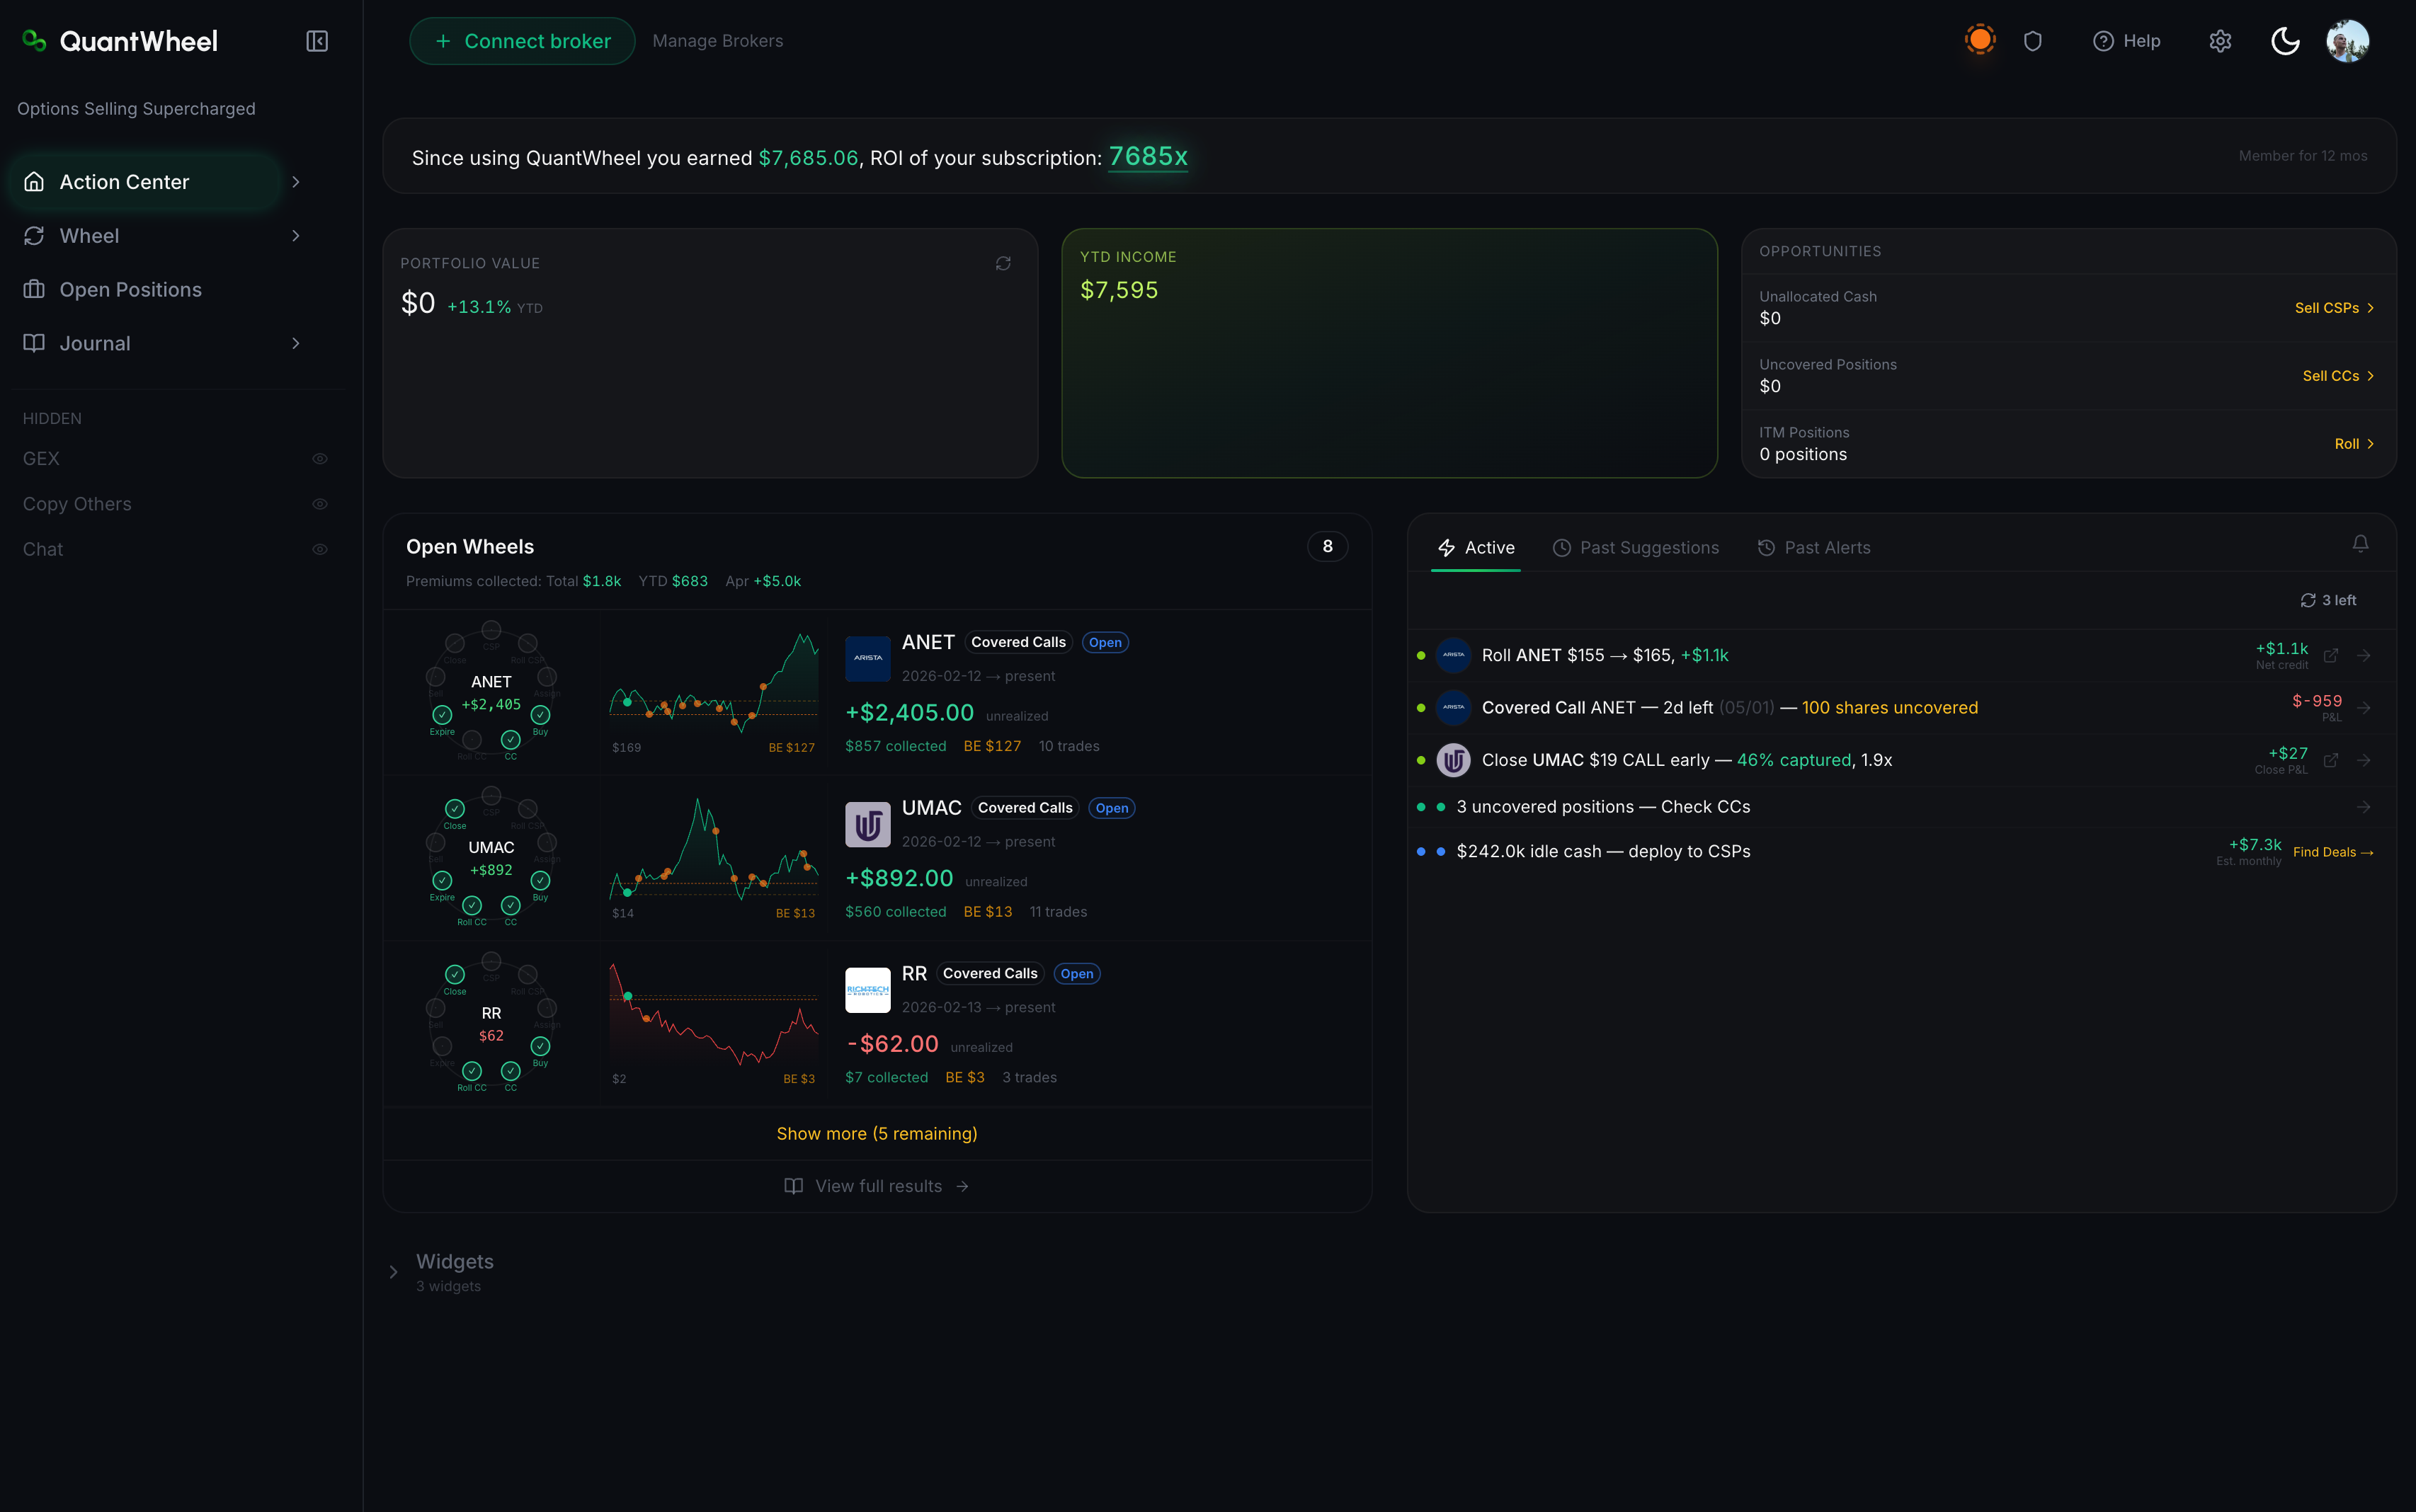Switch to the Active tab

[1476, 548]
